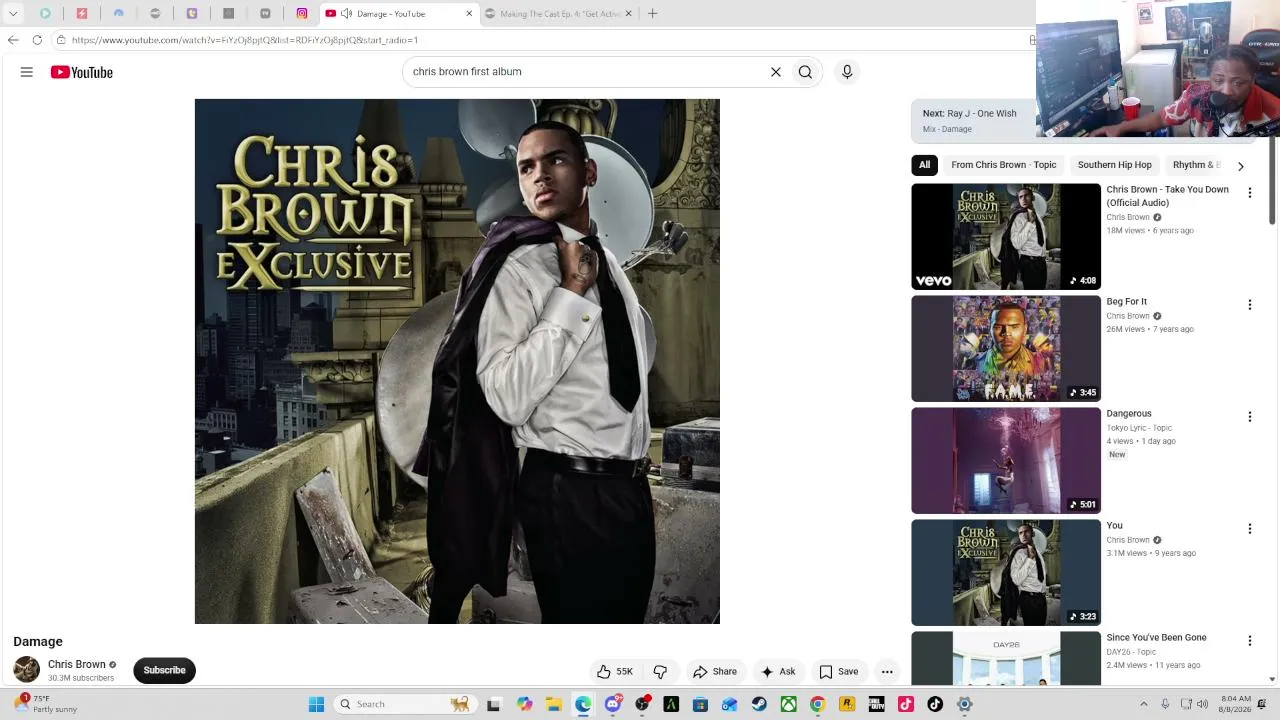Go to the YouTube home logo
The image size is (1280, 720).
point(82,72)
